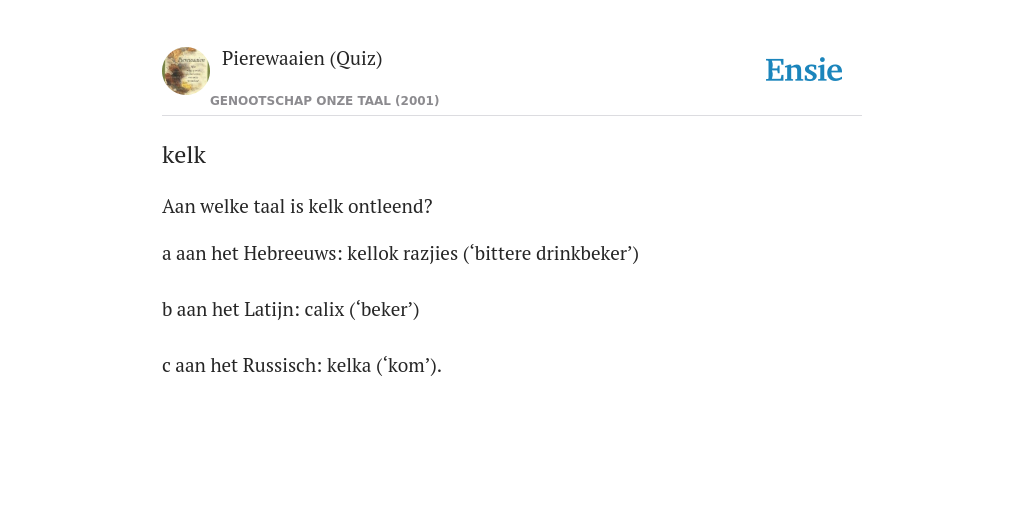Click the translation 'beker'
Screen dimensions: 1024x512
[x=384, y=310]
